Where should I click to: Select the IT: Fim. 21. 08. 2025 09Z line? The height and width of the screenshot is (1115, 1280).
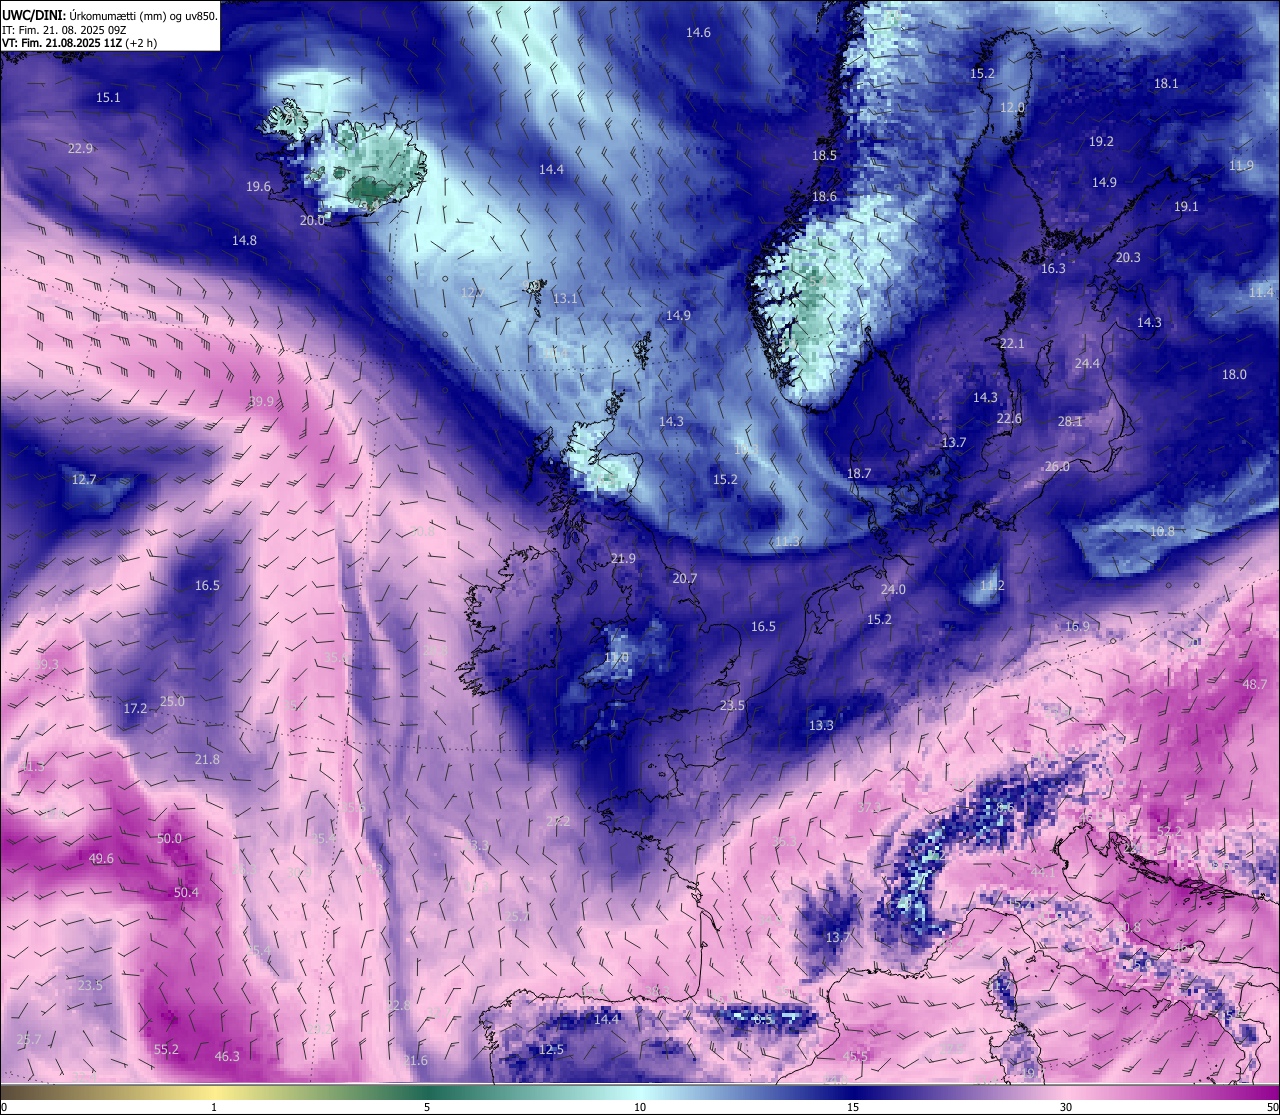(65, 30)
